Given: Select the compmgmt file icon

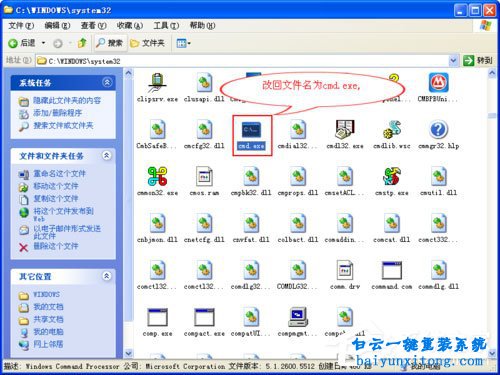Looking at the screenshot, I should [298, 317].
